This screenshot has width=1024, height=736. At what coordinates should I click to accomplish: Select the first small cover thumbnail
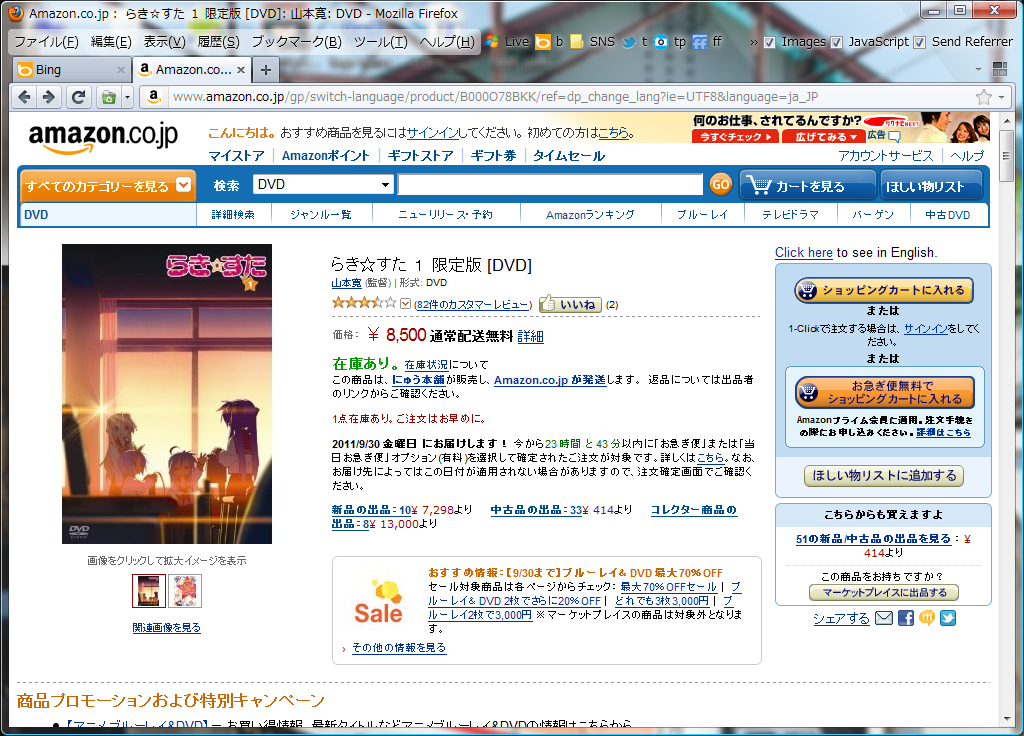coord(149,590)
